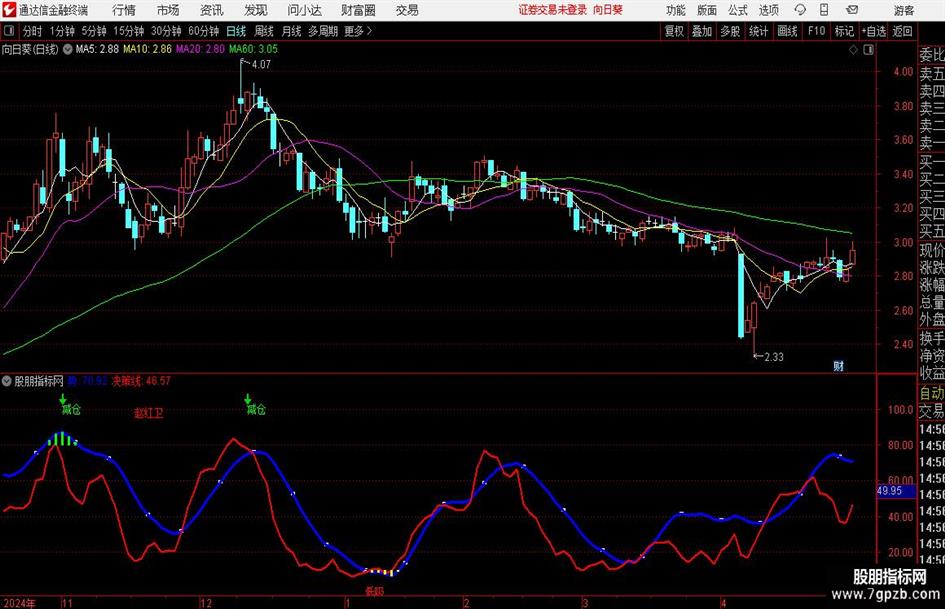Screen dimensions: 945x609
Task: Open the F10 company info button
Action: pyautogui.click(x=816, y=31)
